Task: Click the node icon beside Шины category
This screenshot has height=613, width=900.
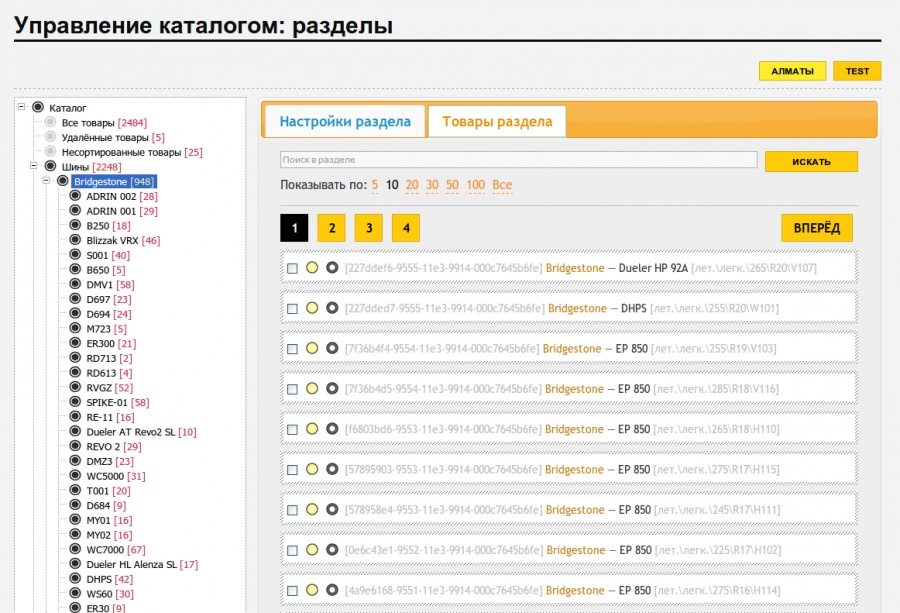Action: click(50, 167)
